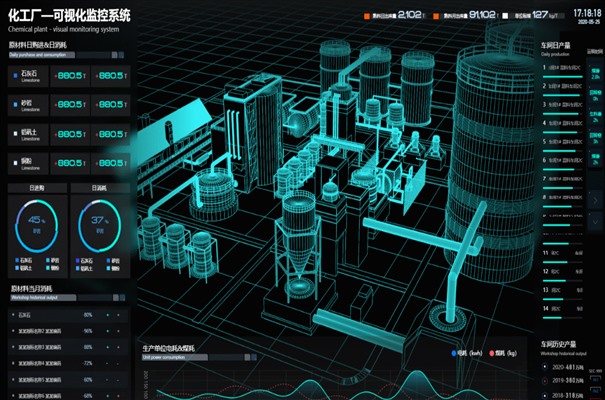Select the 铝矾土 white square marker
605x400 pixels.
pos(15,134)
